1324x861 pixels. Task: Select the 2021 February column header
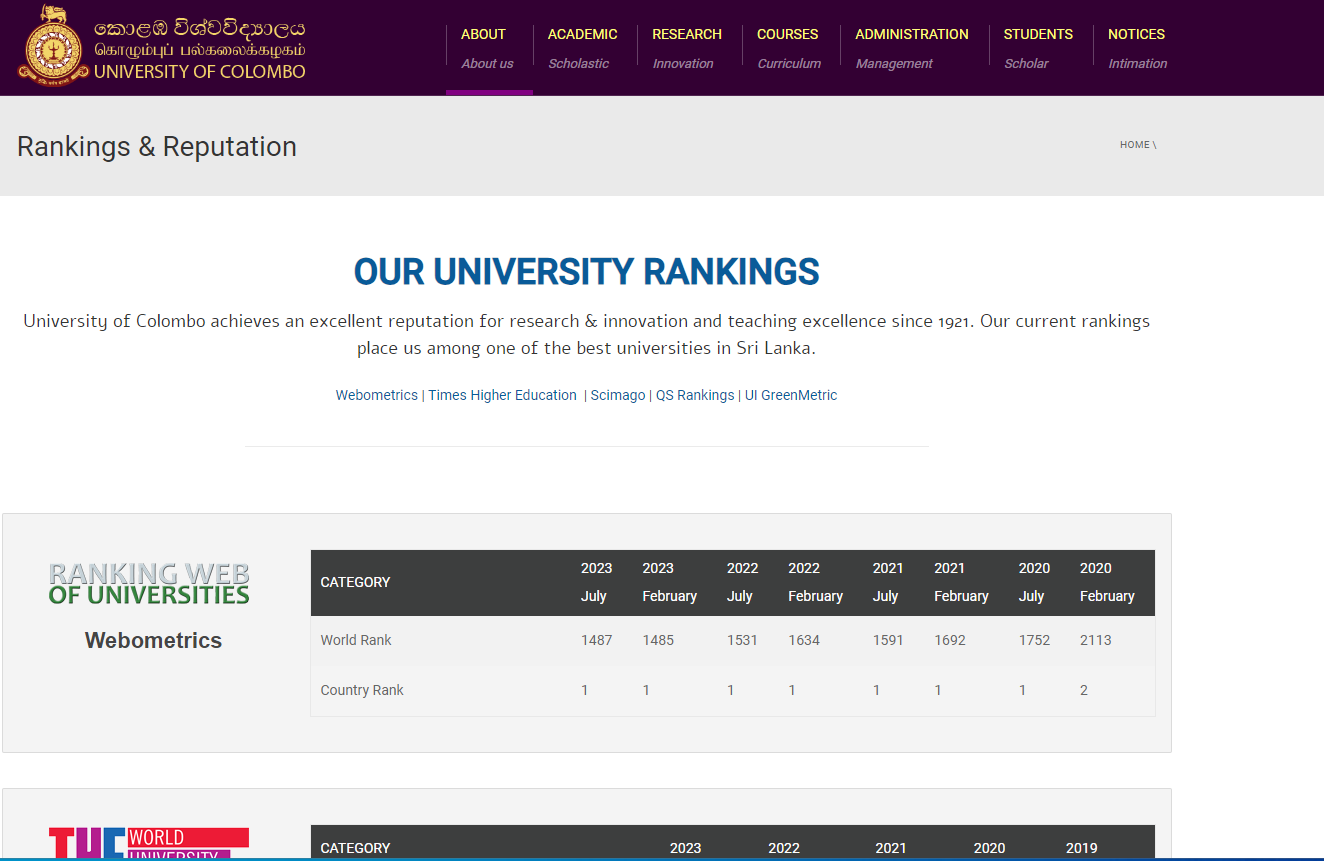[x=961, y=582]
